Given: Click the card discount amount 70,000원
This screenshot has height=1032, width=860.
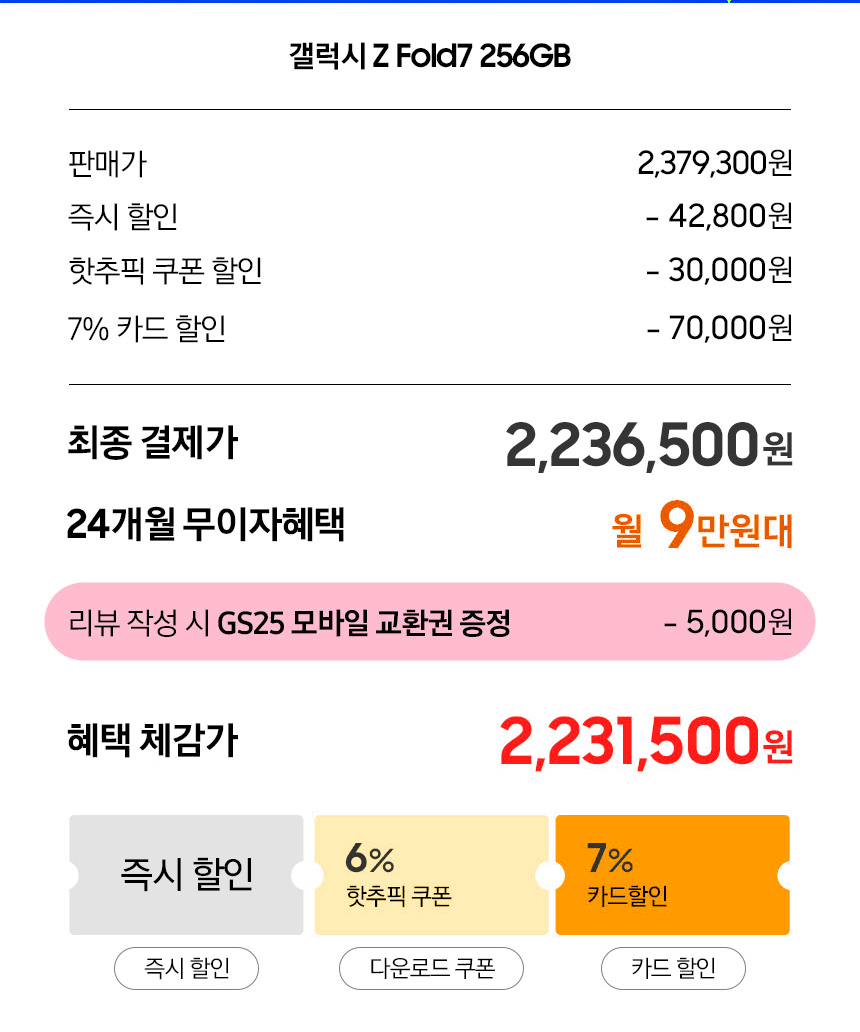Looking at the screenshot, I should coord(719,327).
